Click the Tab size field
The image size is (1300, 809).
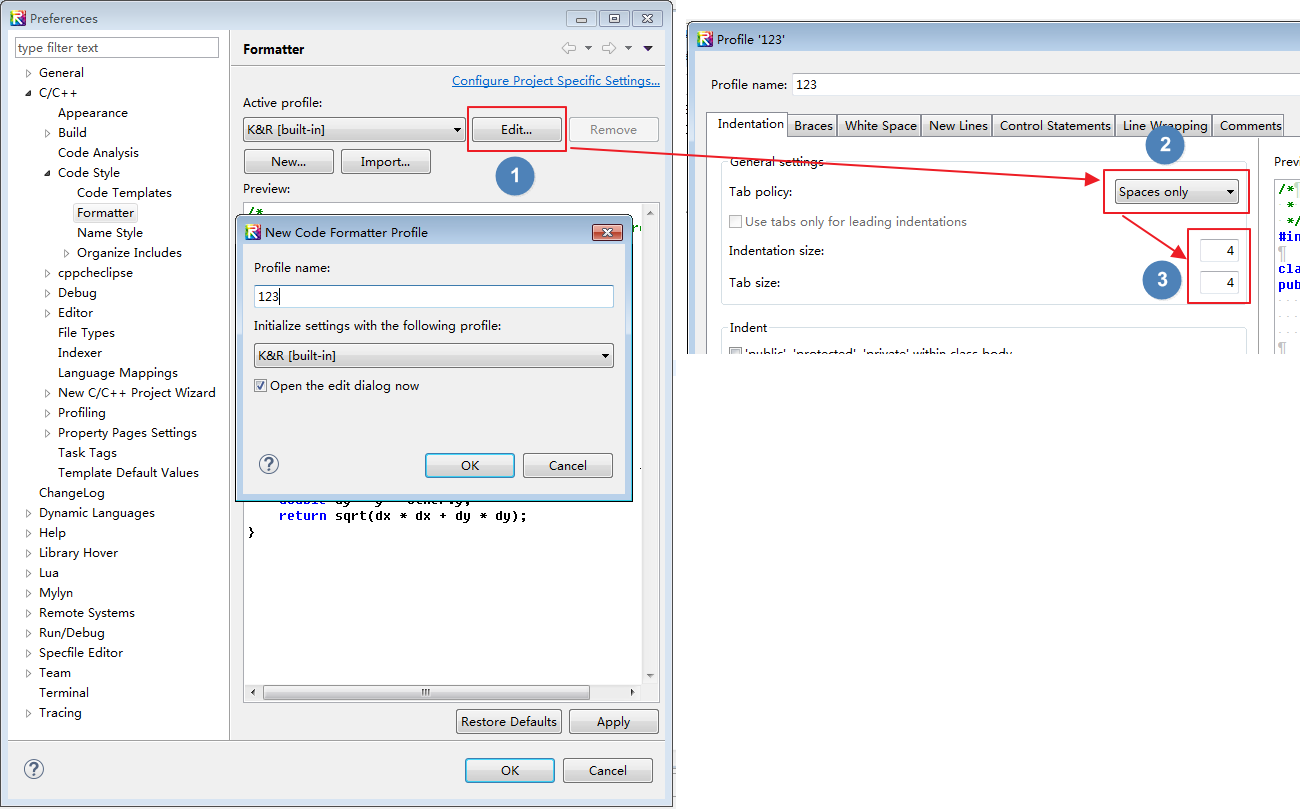1220,283
